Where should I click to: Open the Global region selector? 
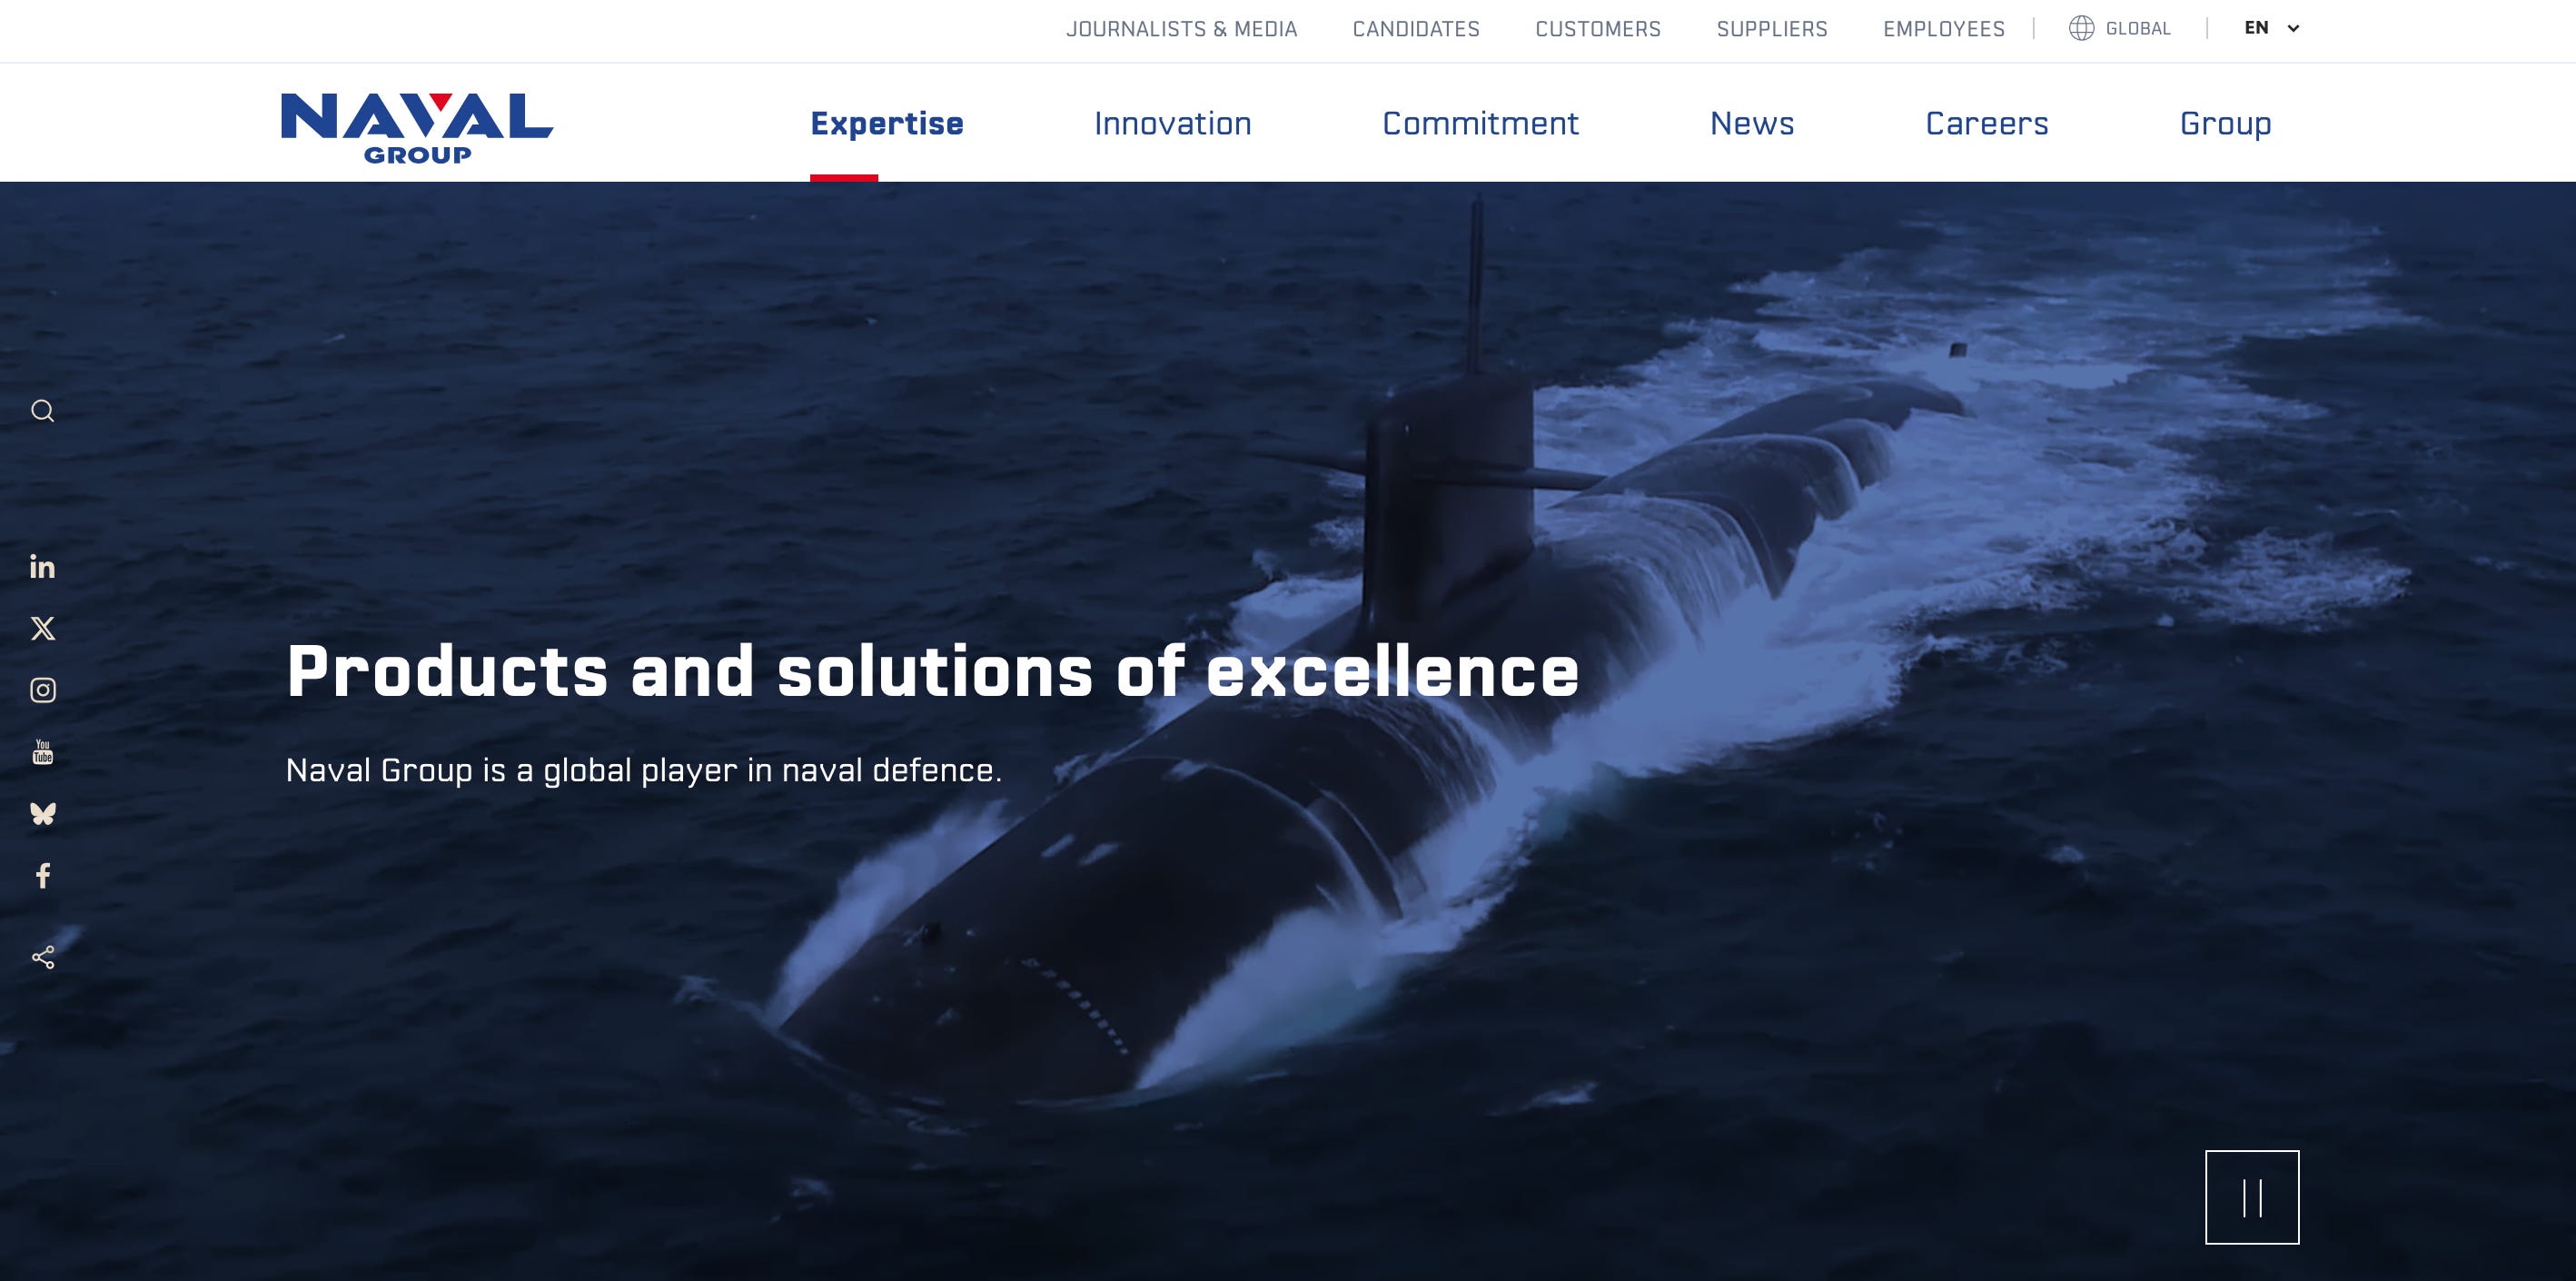[2120, 28]
